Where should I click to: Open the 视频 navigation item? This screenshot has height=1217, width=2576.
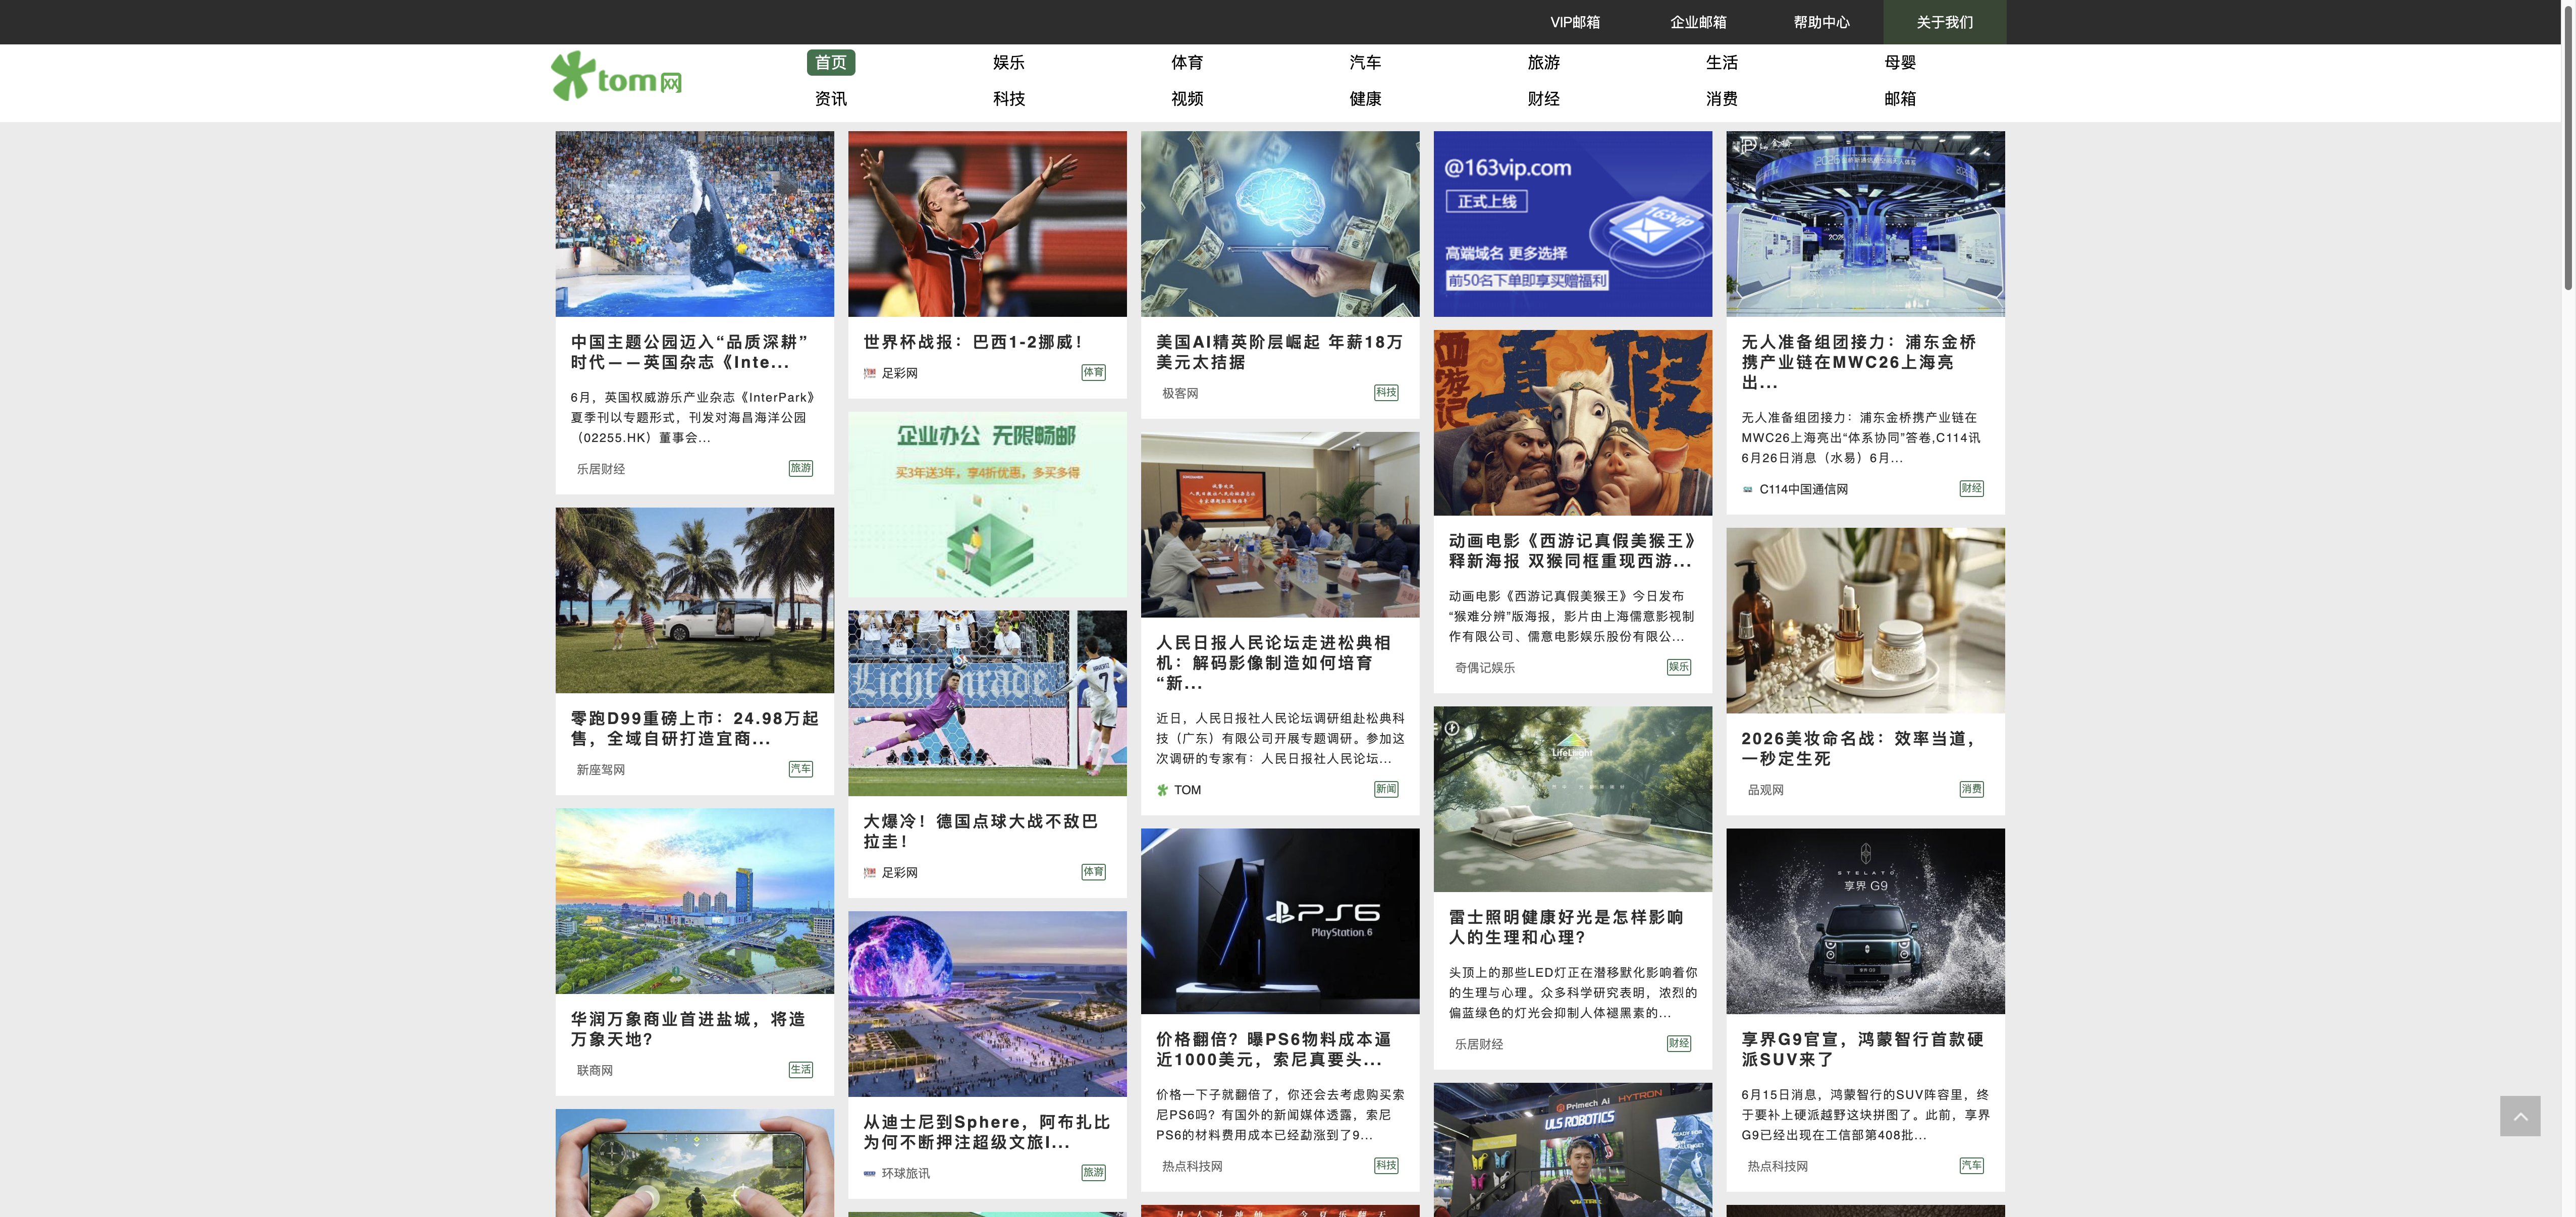pyautogui.click(x=1186, y=98)
